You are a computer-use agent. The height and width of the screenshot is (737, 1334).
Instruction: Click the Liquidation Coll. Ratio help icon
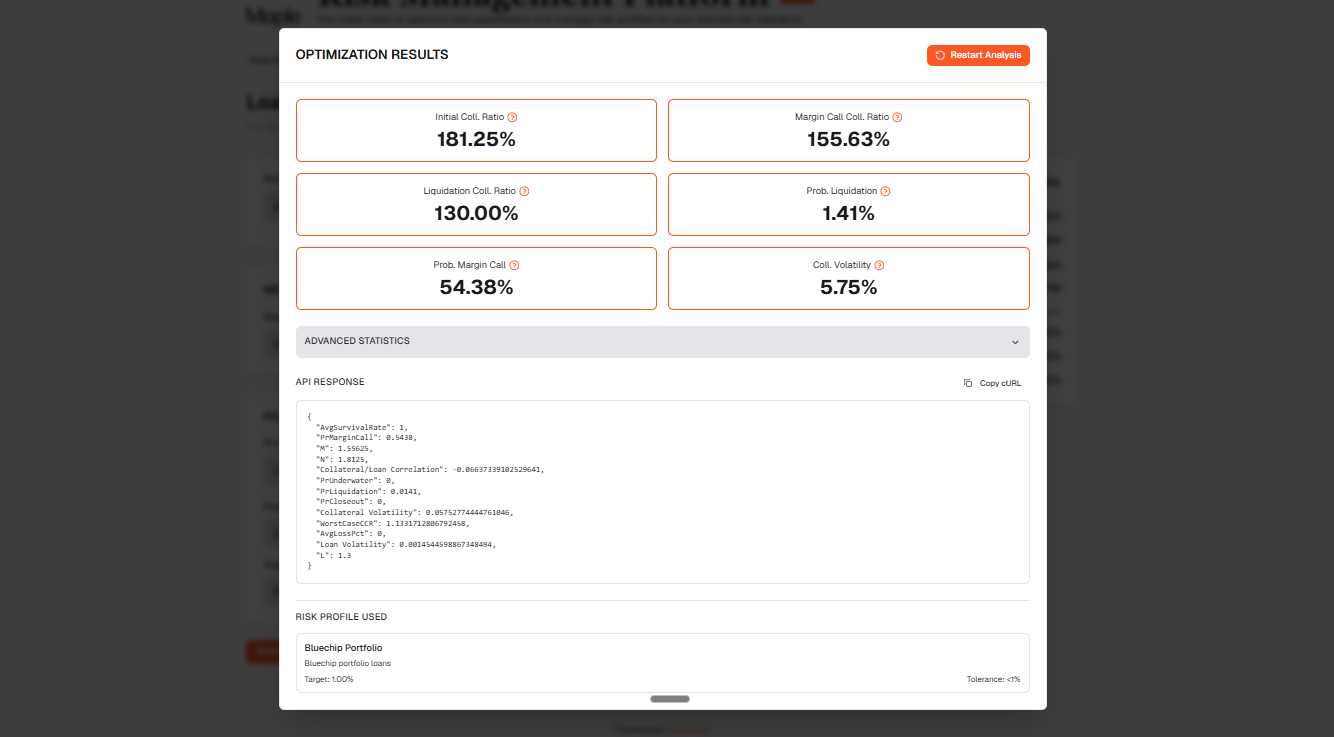[525, 191]
